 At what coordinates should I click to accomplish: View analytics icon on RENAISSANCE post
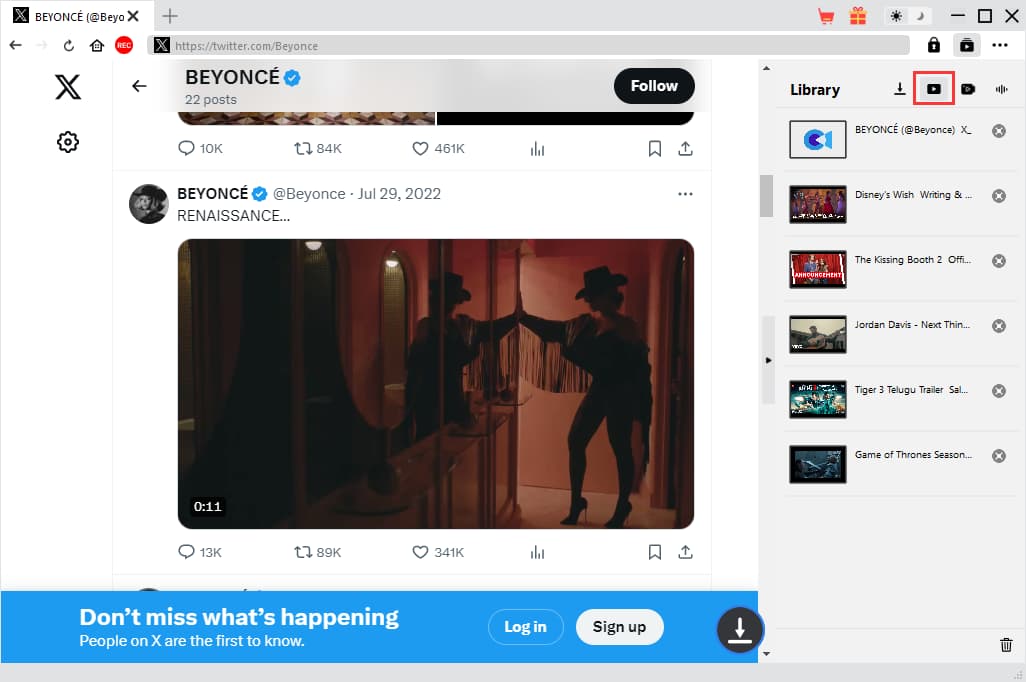click(537, 552)
